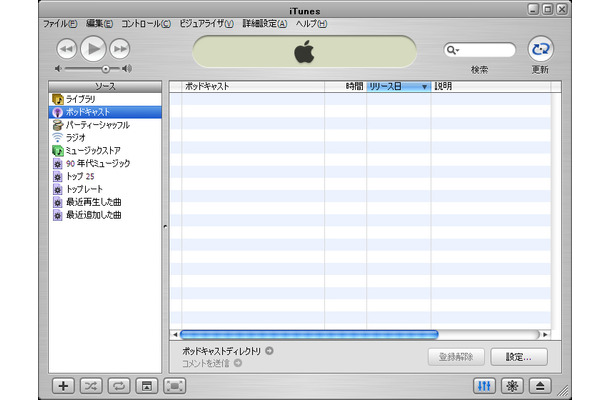Click the Apple logo in status display

tap(304, 51)
